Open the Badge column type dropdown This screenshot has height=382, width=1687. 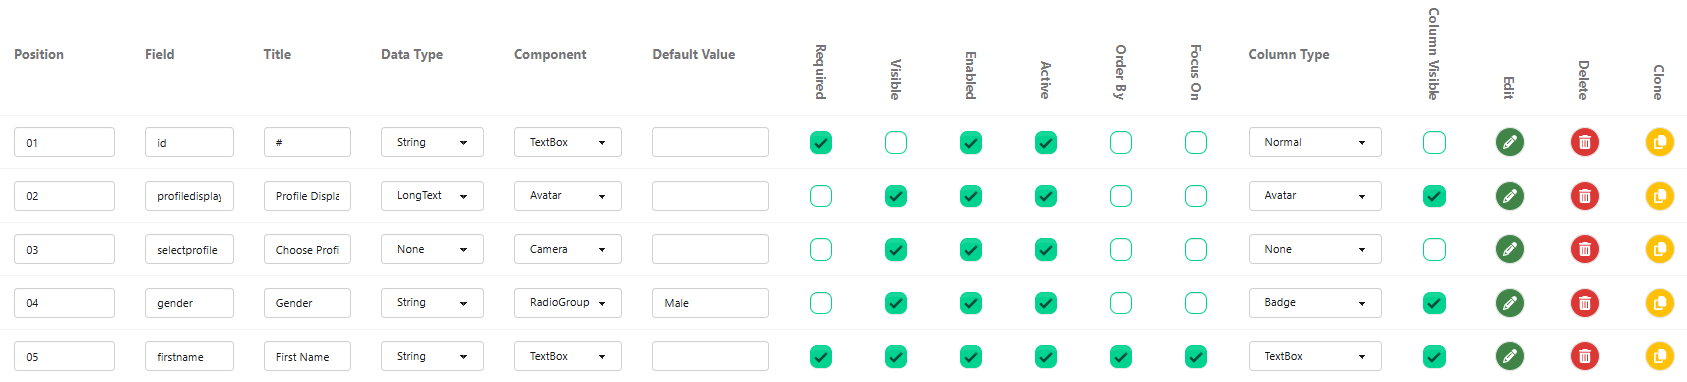pyautogui.click(x=1314, y=303)
